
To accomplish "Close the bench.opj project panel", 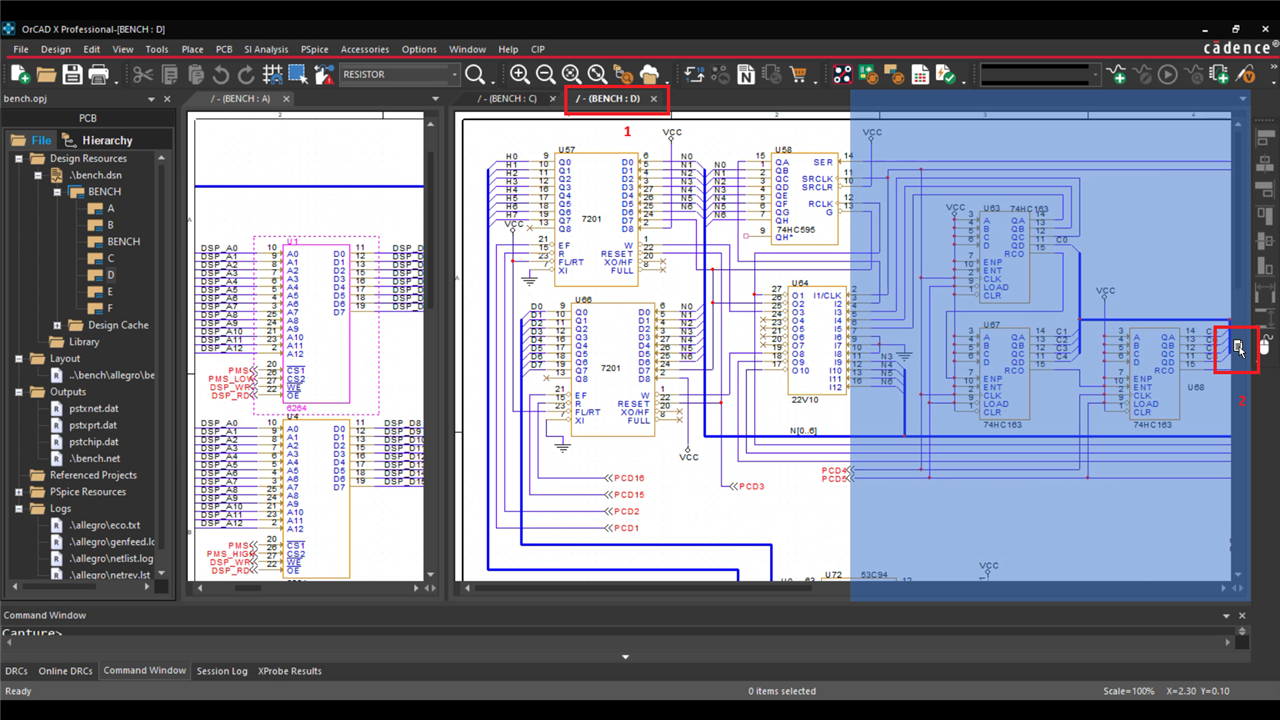I will 168,99.
